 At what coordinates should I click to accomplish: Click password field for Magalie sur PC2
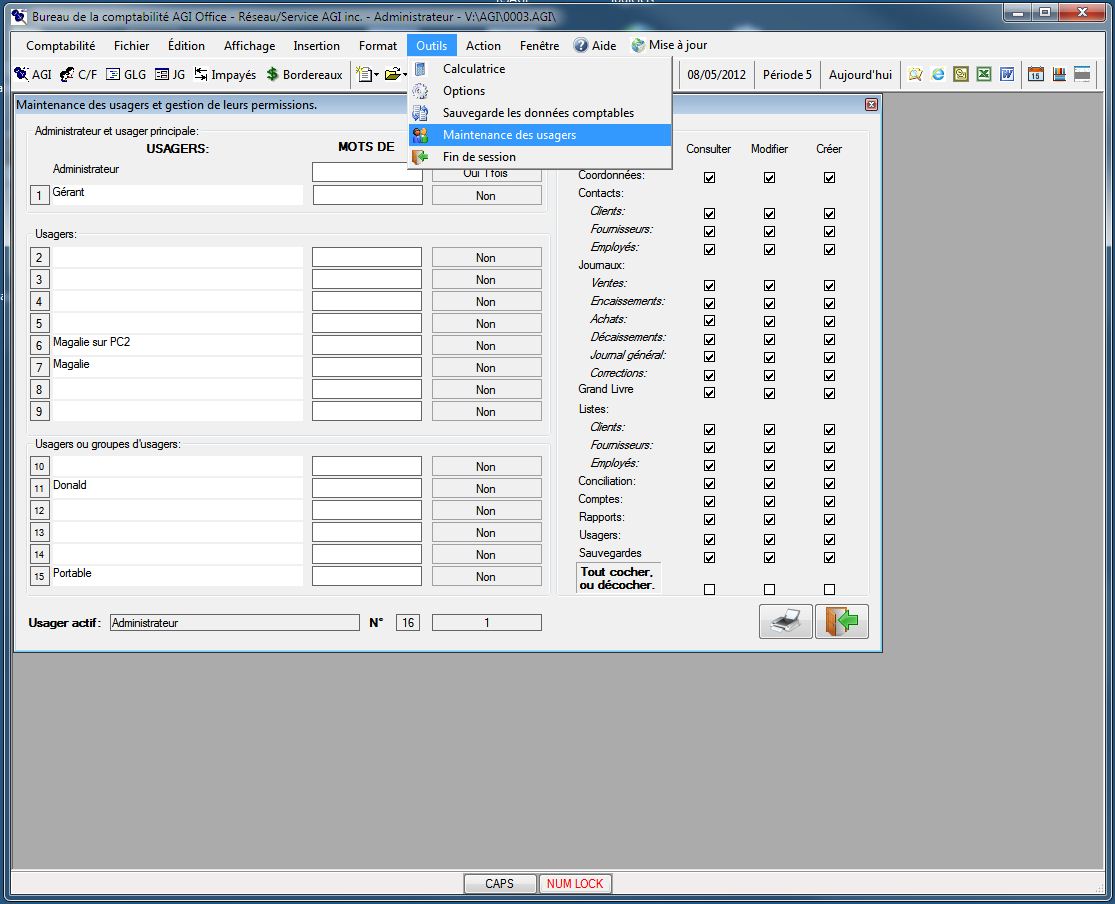[x=367, y=345]
